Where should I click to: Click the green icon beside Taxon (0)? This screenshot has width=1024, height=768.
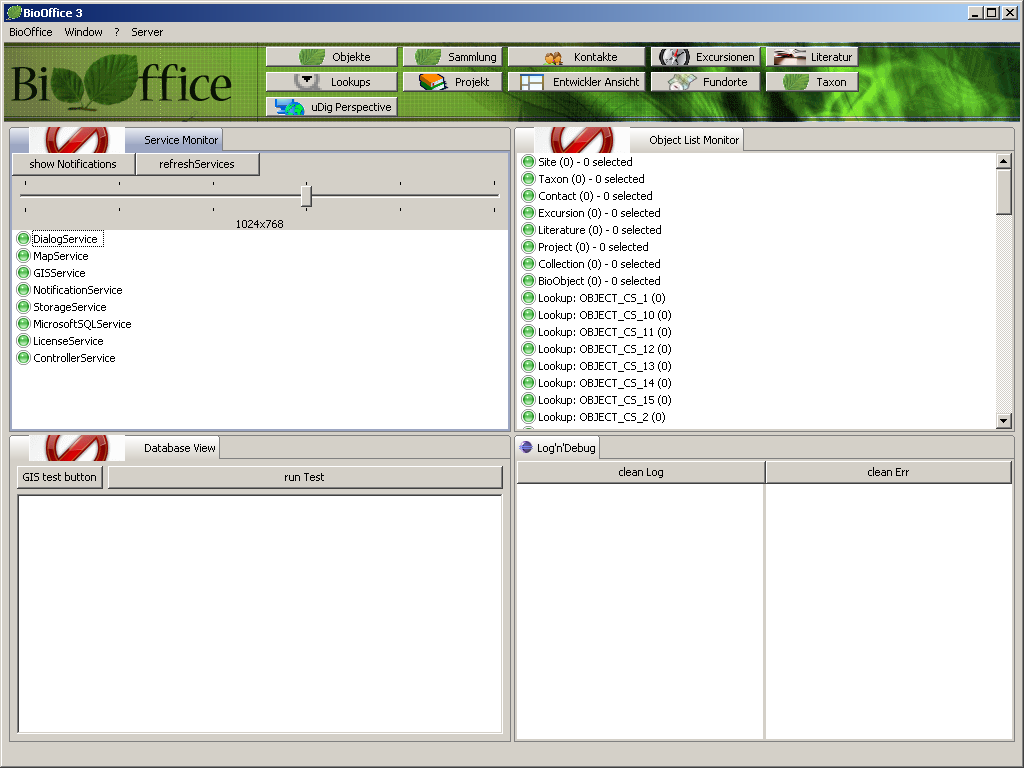point(528,178)
